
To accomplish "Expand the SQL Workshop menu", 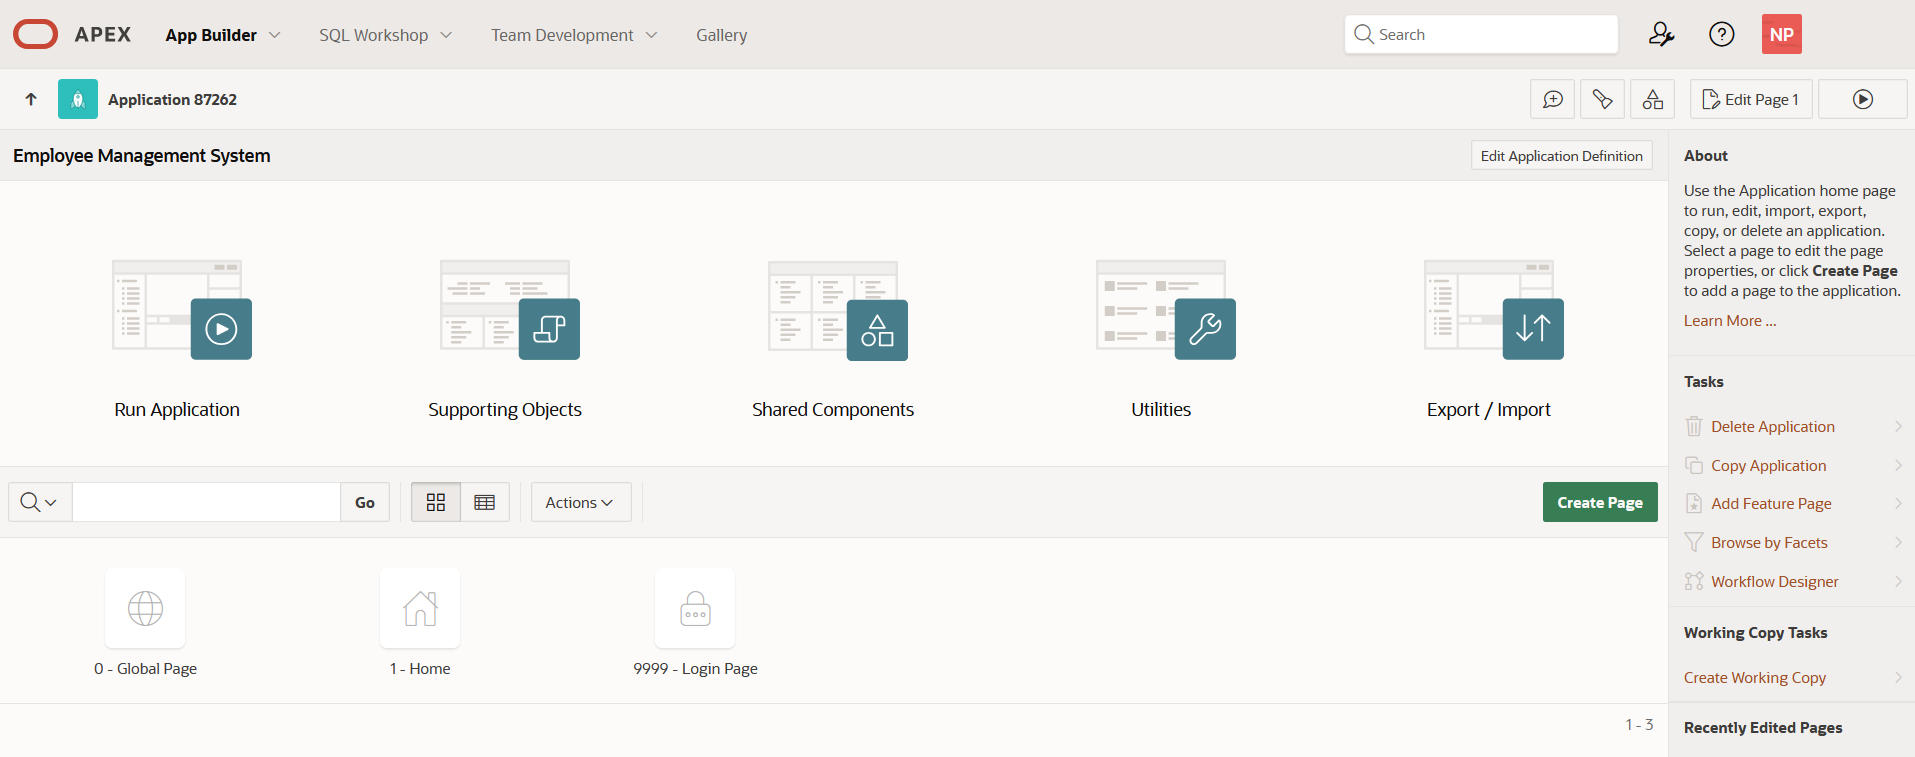I will (x=385, y=35).
